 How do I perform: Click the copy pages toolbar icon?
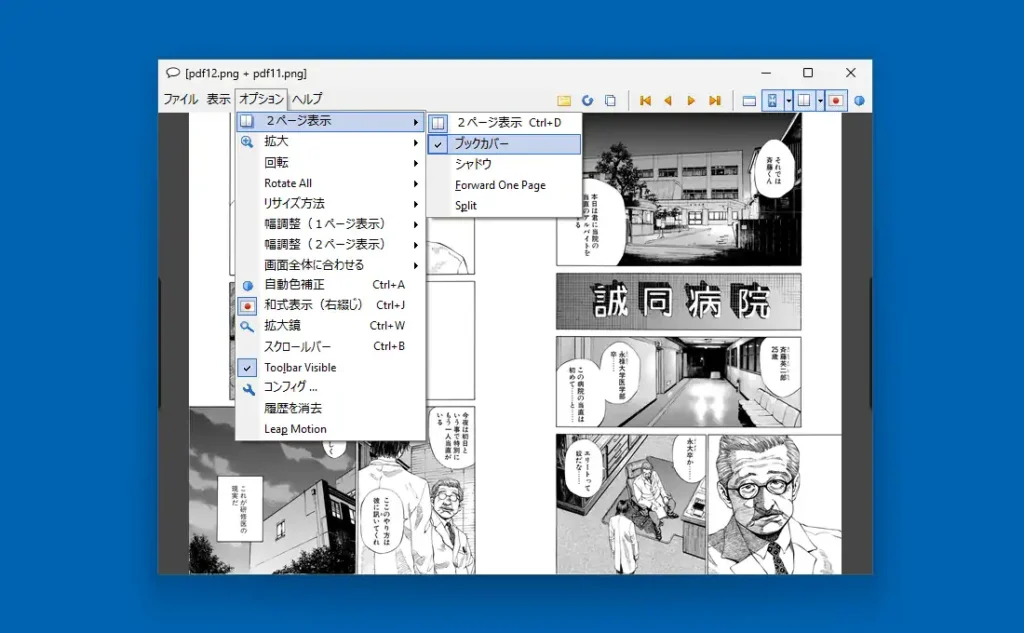coord(609,99)
